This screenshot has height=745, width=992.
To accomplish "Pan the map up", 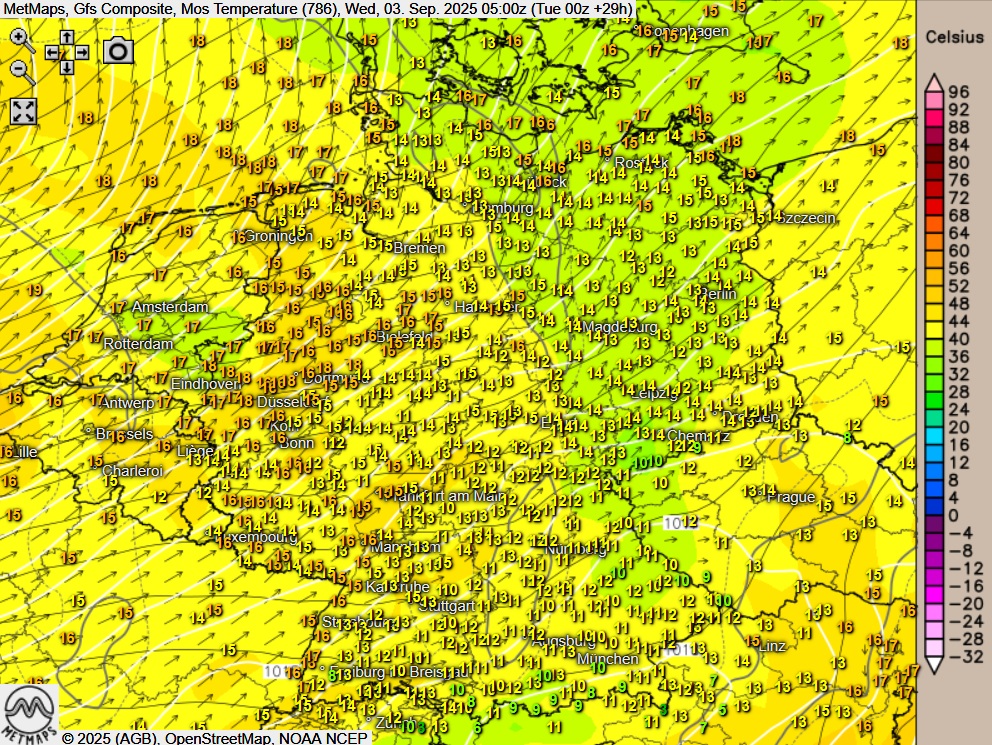I will click(x=67, y=36).
